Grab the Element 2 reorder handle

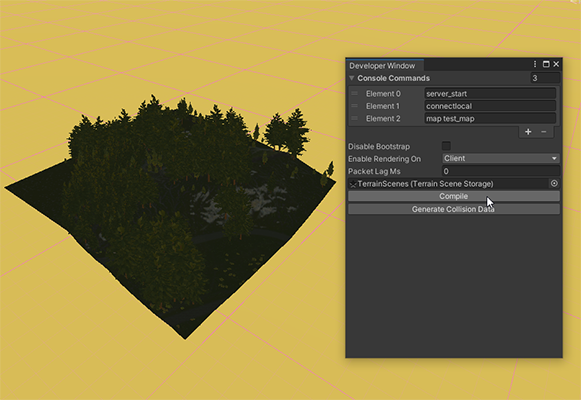355,119
